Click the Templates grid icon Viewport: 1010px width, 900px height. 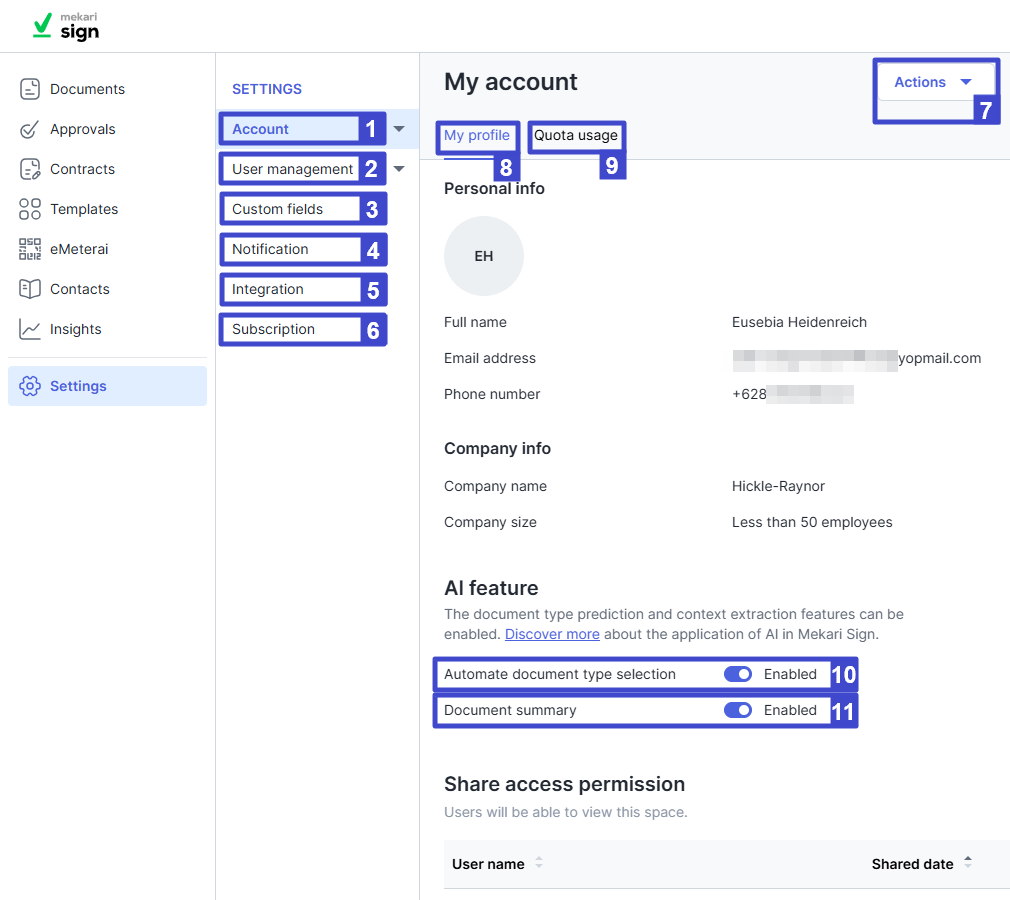30,209
